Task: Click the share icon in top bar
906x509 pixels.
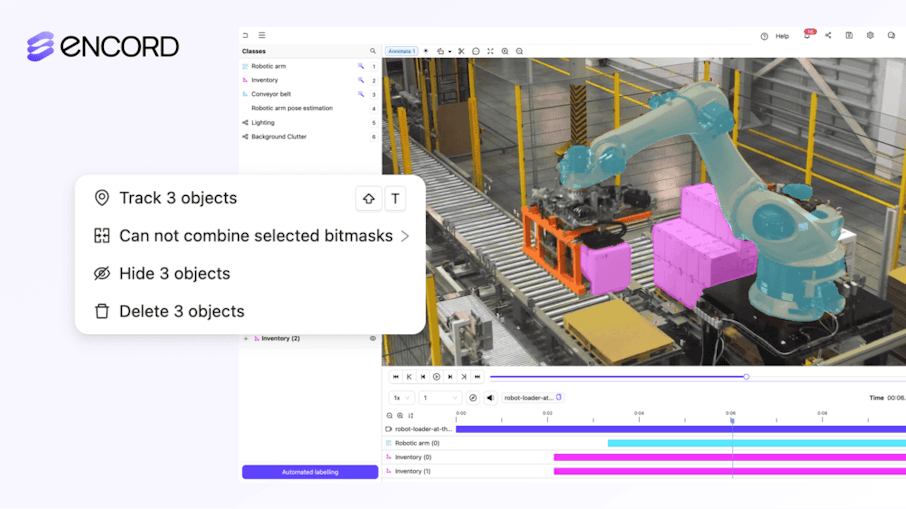Action: (x=828, y=36)
